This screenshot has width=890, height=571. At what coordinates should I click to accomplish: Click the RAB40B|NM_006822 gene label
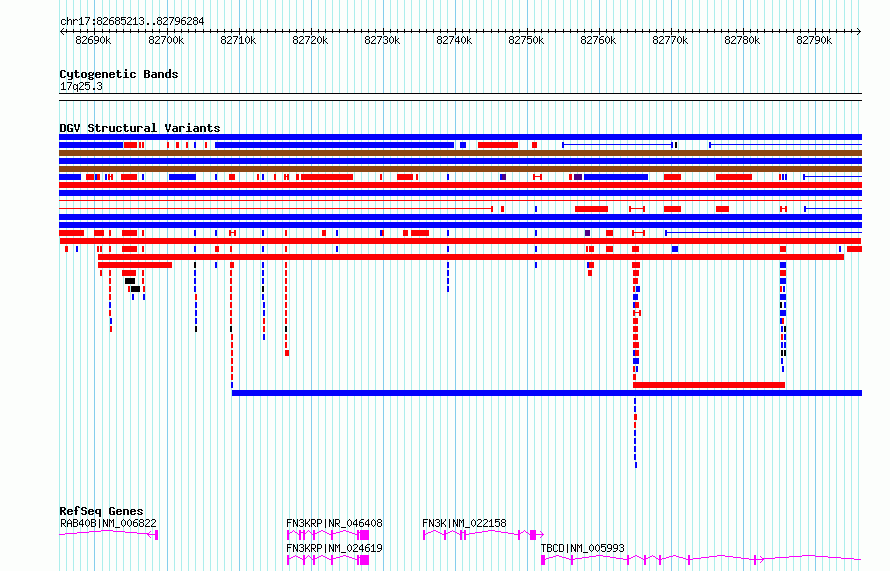(x=108, y=523)
